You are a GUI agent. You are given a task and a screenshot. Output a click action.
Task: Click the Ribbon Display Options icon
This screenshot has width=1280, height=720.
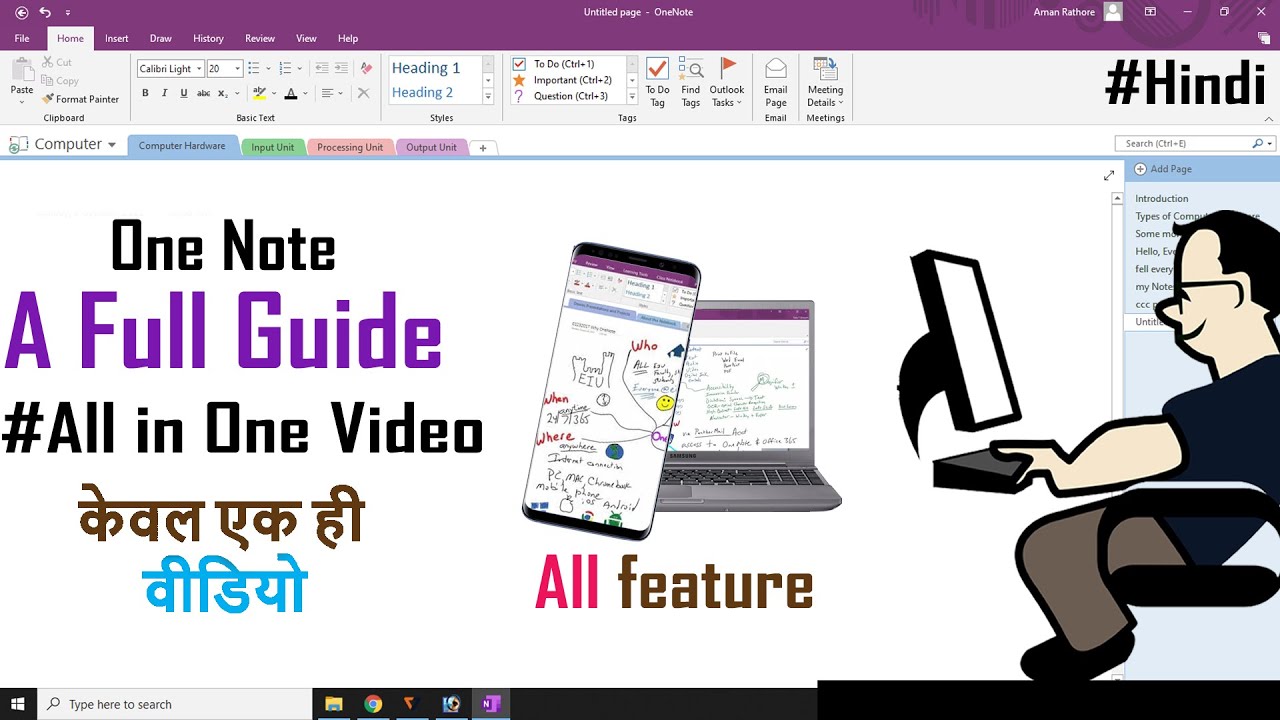(x=1150, y=12)
